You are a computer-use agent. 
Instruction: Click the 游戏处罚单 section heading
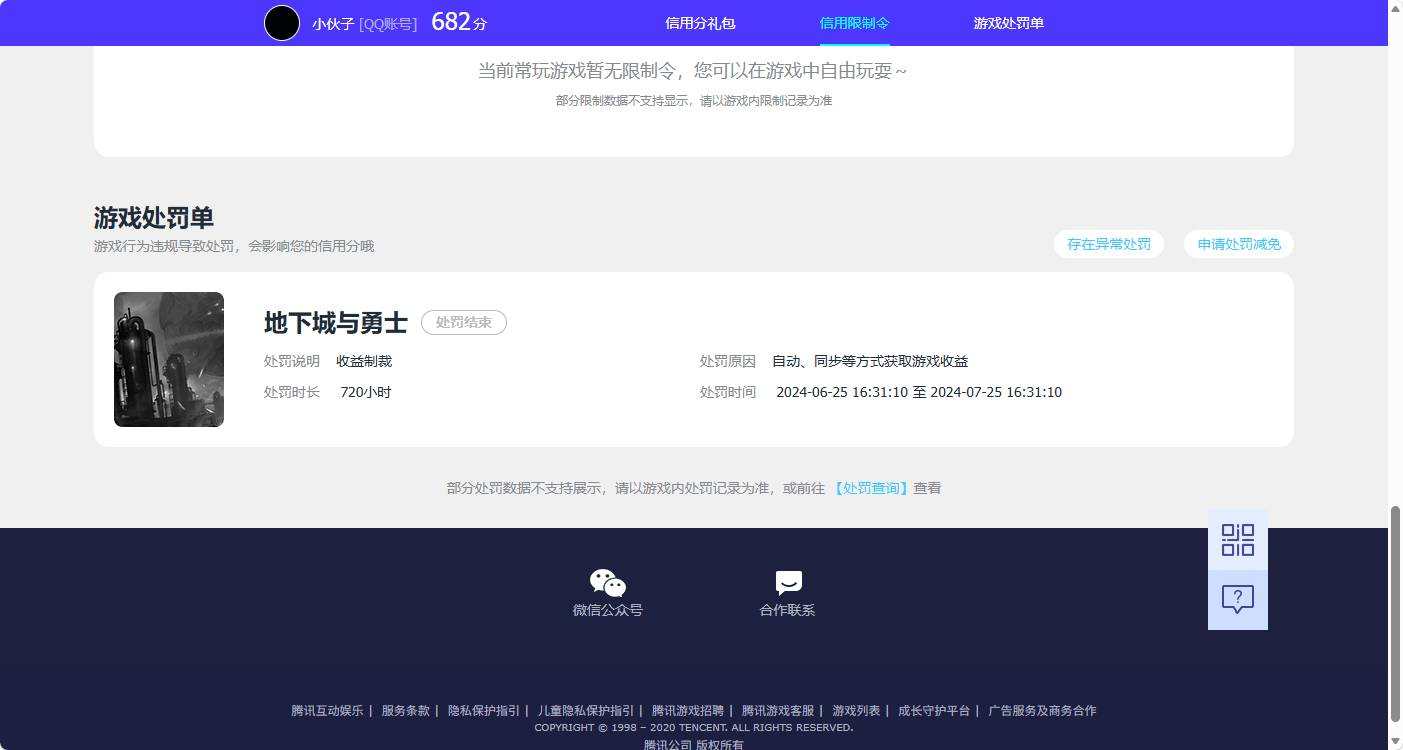coord(154,218)
